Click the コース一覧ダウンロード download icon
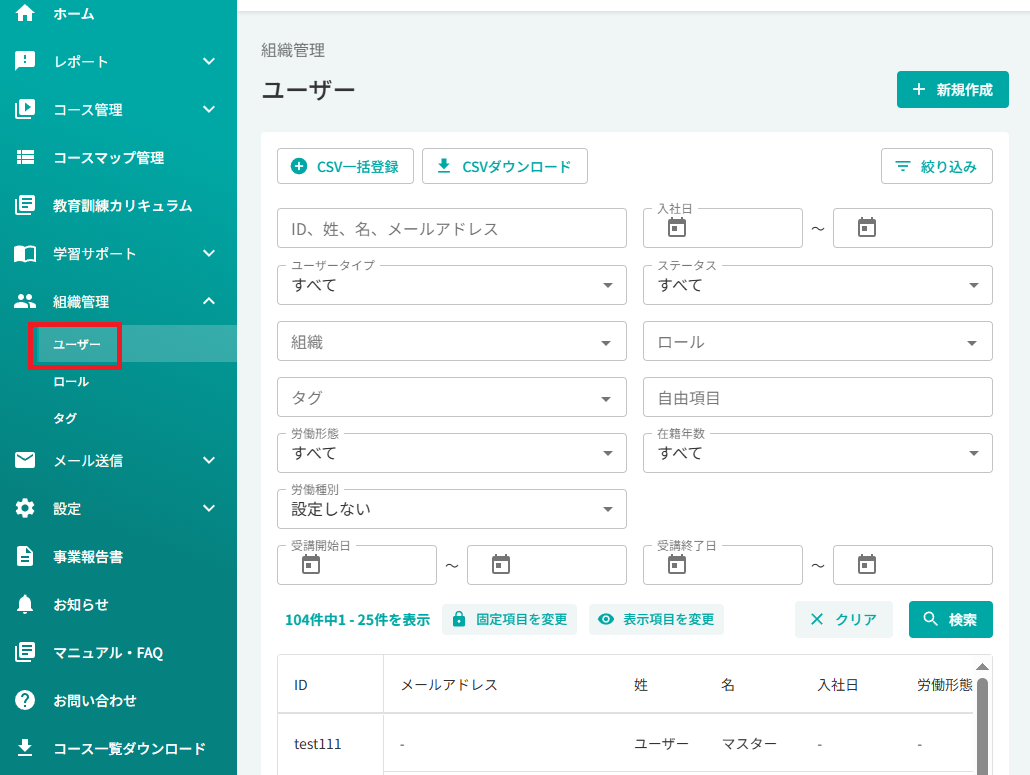This screenshot has width=1030, height=775. click(x=25, y=747)
